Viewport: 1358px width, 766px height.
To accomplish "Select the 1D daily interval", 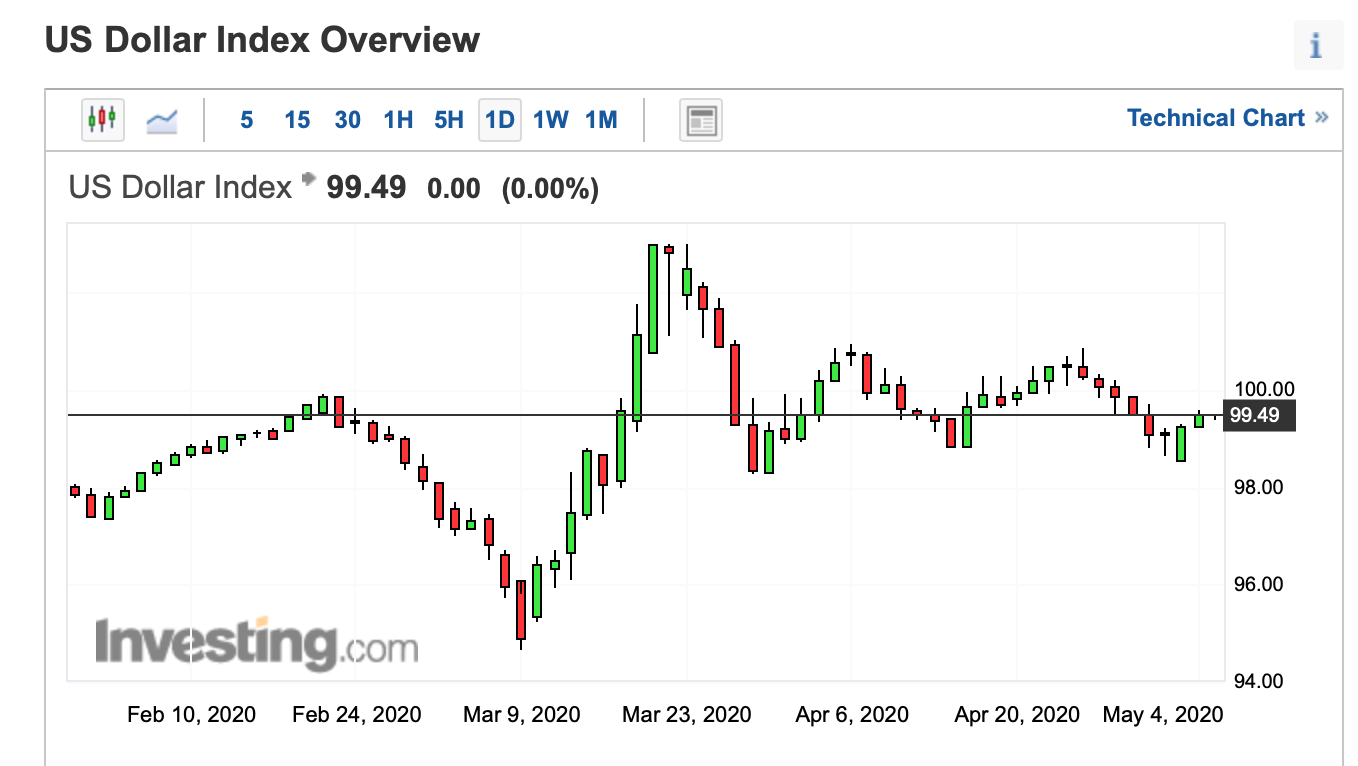I will tap(500, 121).
